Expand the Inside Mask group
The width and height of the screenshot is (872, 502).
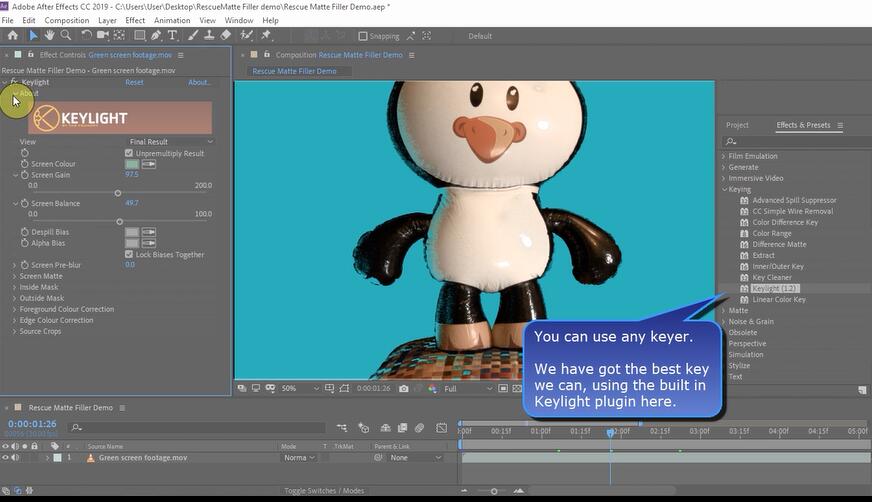[14, 287]
